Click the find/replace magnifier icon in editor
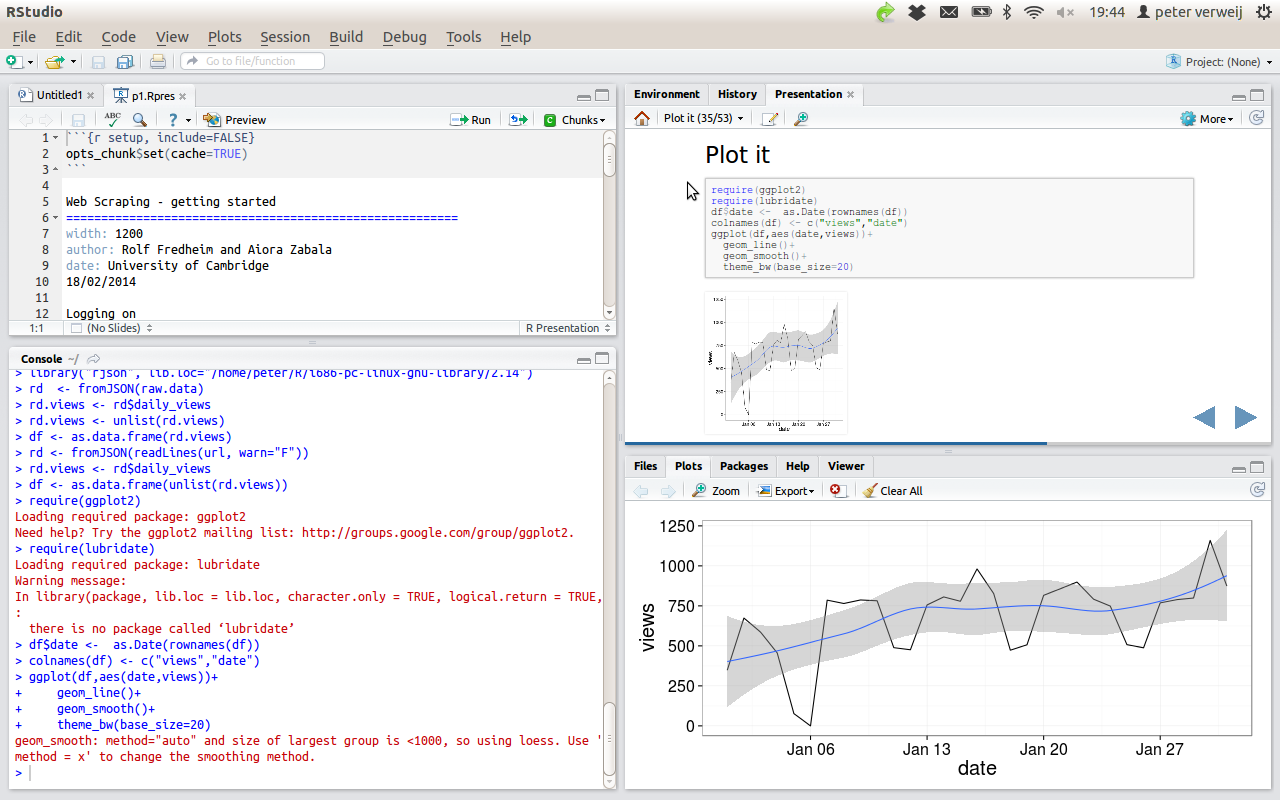 coord(140,120)
